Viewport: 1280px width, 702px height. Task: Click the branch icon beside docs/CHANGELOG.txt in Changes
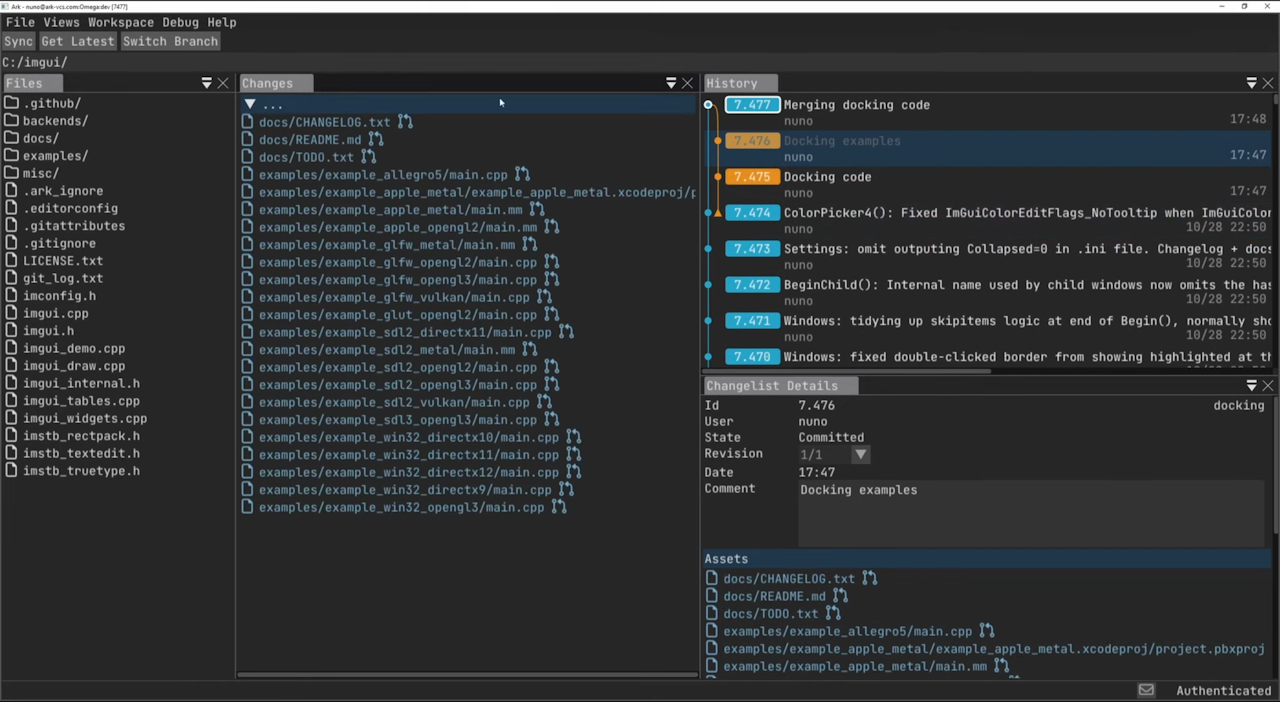(x=405, y=122)
